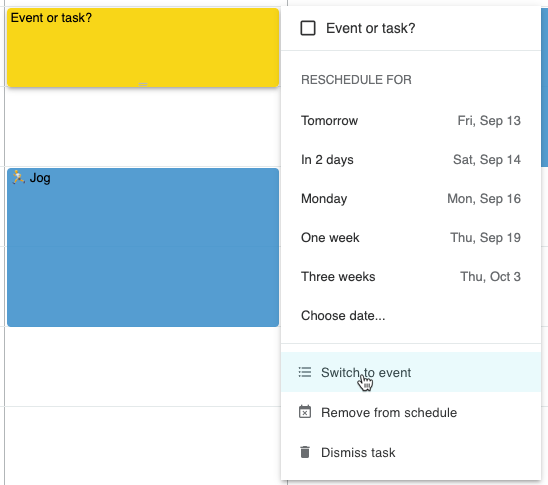The height and width of the screenshot is (485, 548).
Task: Reschedule for Monday
Action: tap(411, 198)
